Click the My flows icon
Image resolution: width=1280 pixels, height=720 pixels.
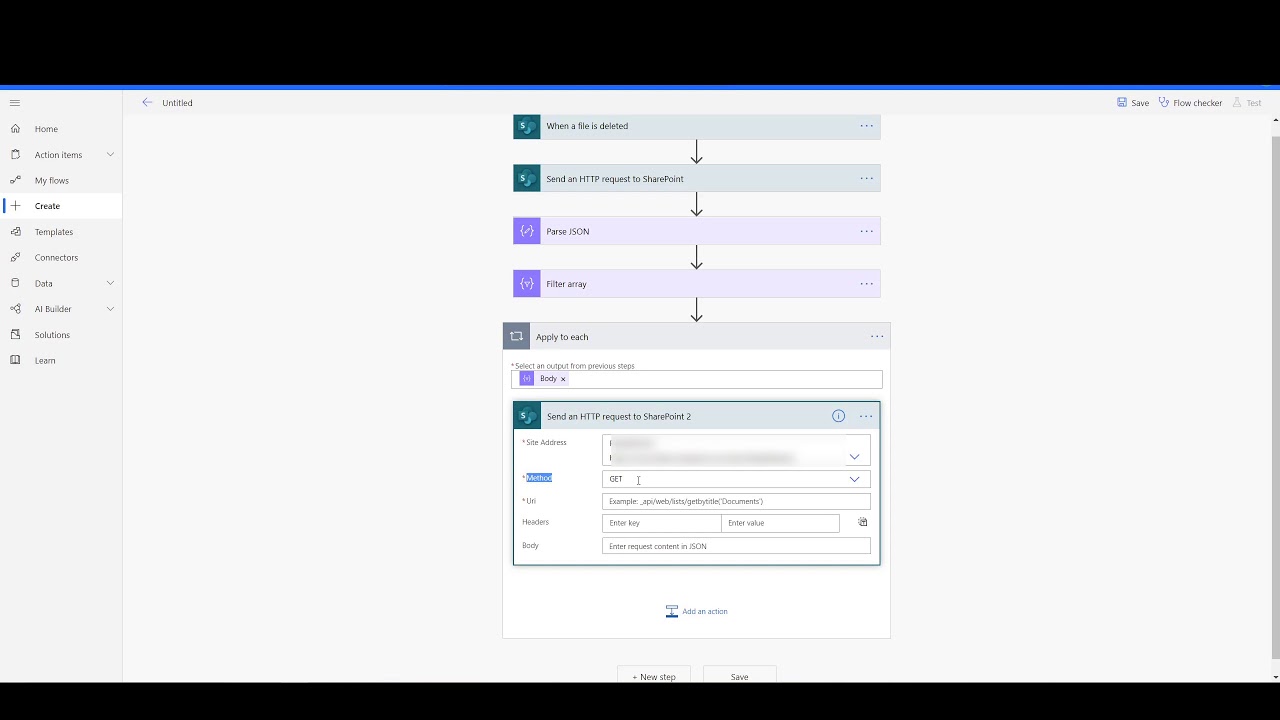[15, 180]
